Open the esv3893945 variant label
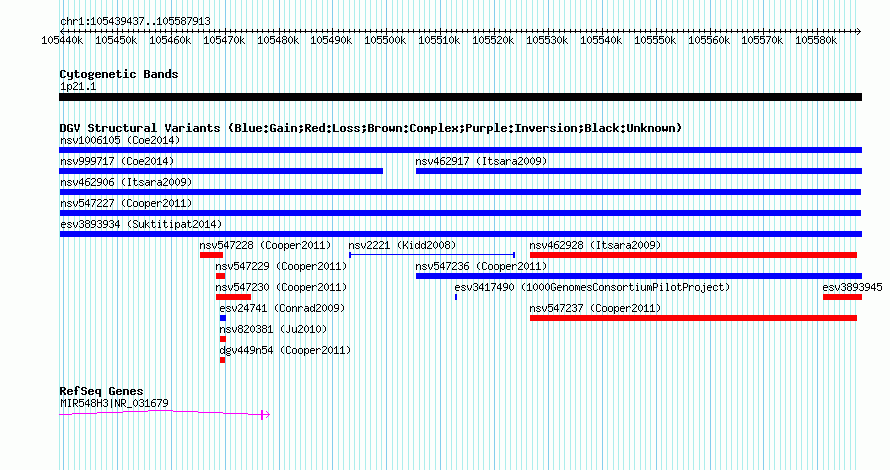 click(x=852, y=287)
